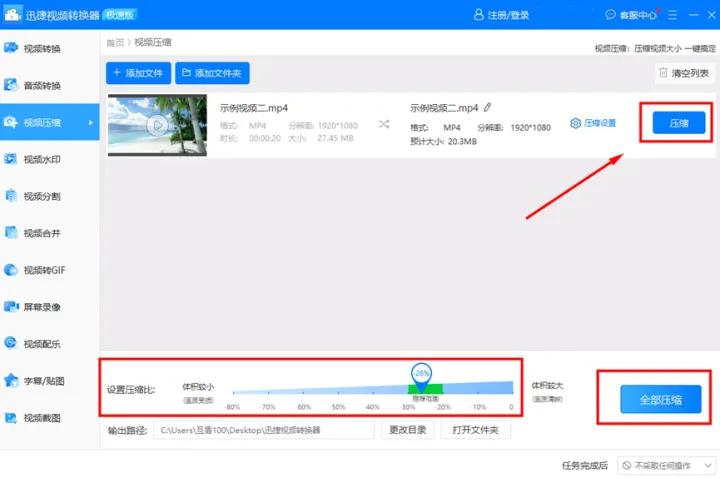Click the 压缩 button for the video
This screenshot has height=478, width=720.
[x=679, y=123]
